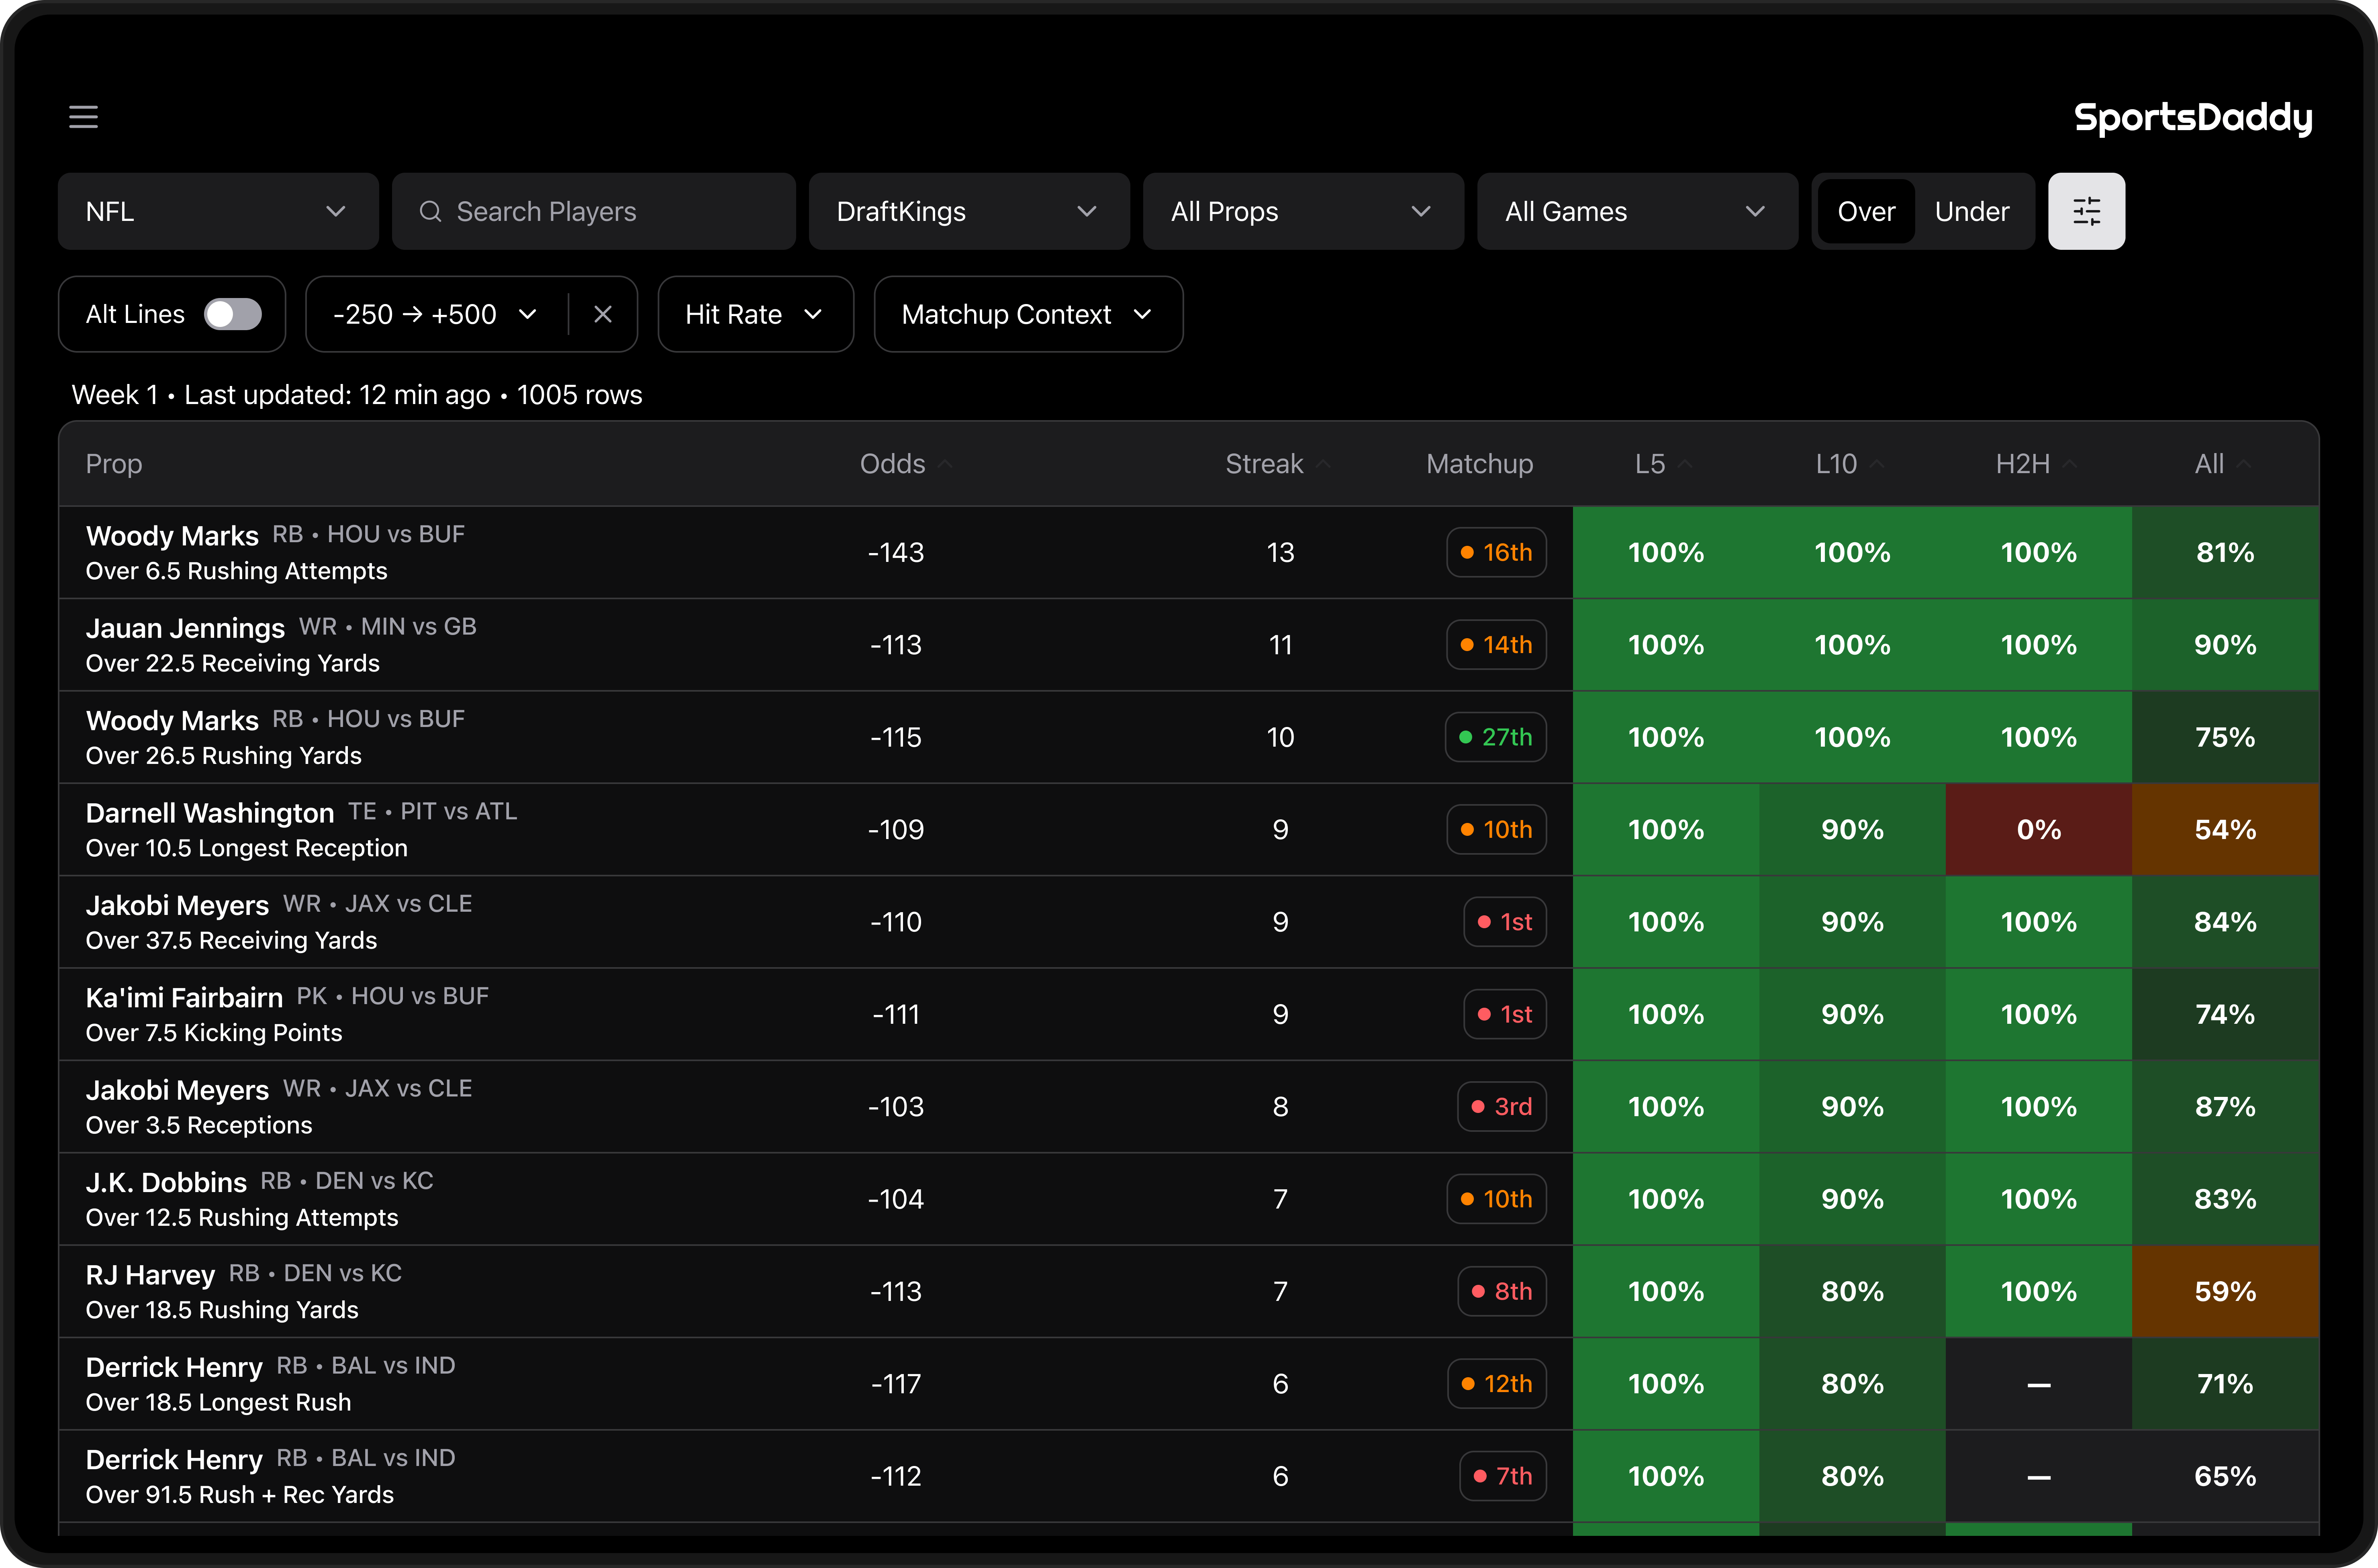
Task: Click the 7th matchup badge for Derrick Henry
Action: (x=1503, y=1476)
